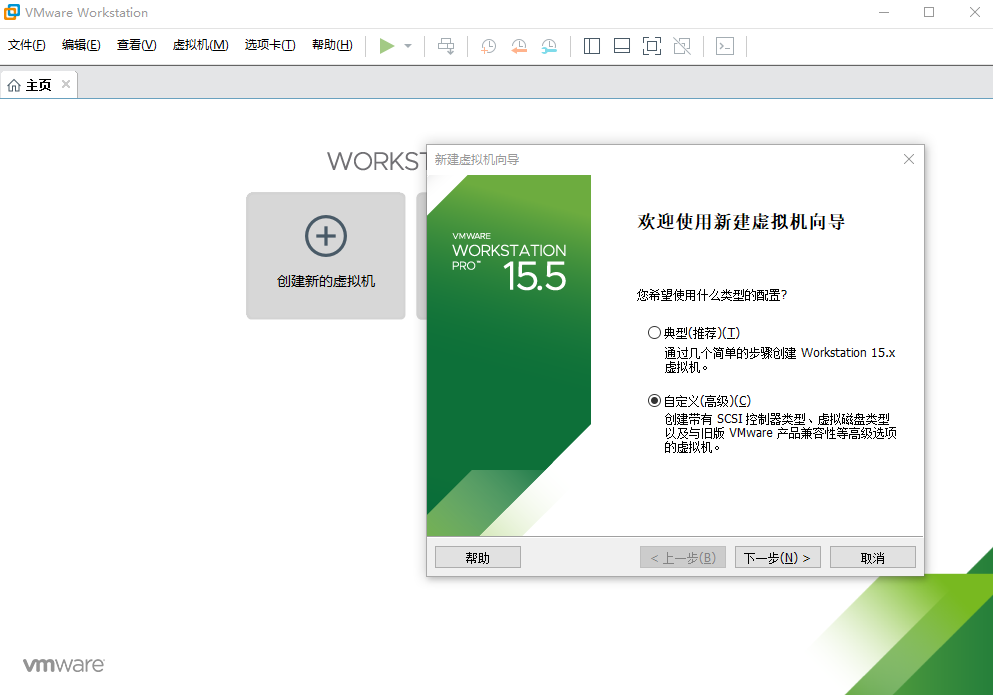993x695 pixels.
Task: Open the 文件(F) menu
Action: coord(27,45)
